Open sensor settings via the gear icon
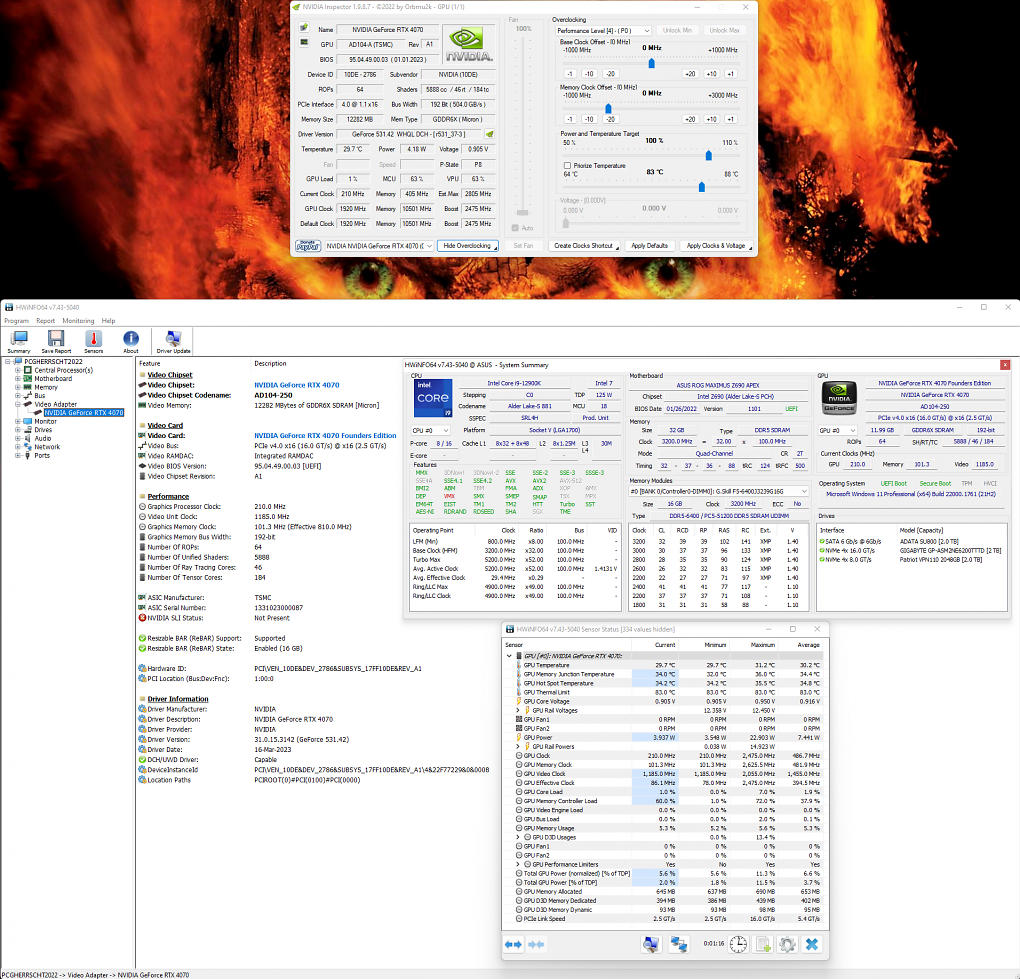The image size is (1020, 979). [787, 945]
